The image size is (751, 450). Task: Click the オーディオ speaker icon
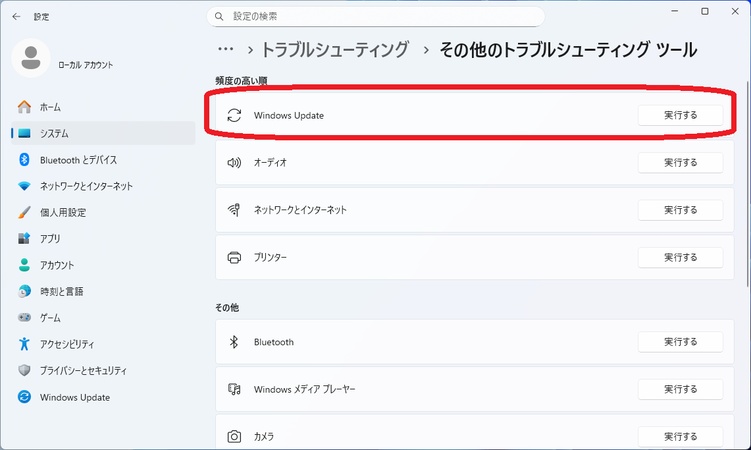[234, 162]
